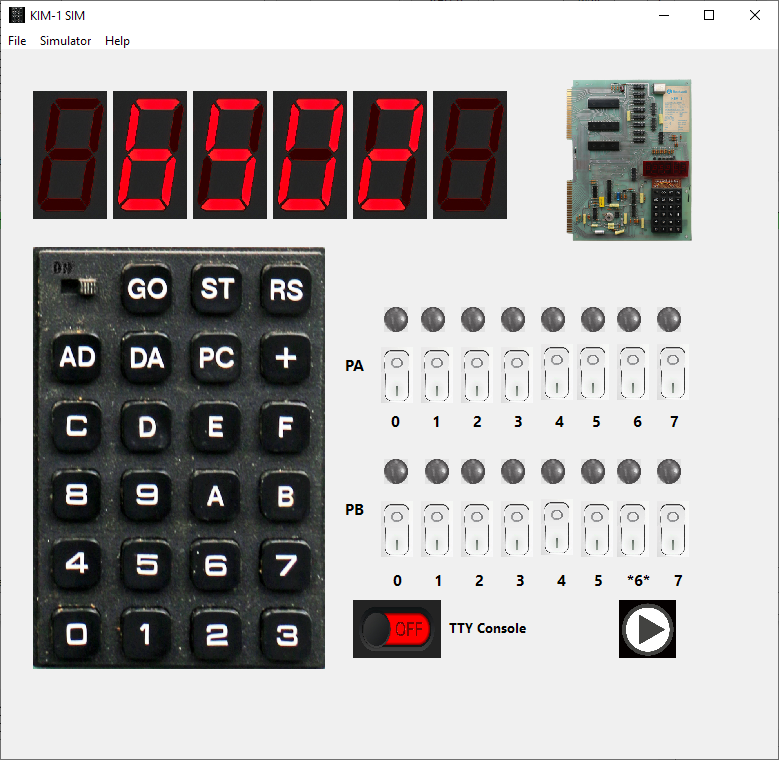Minimize the KIM-1 SIM window
The width and height of the screenshot is (779, 760).
(x=664, y=15)
